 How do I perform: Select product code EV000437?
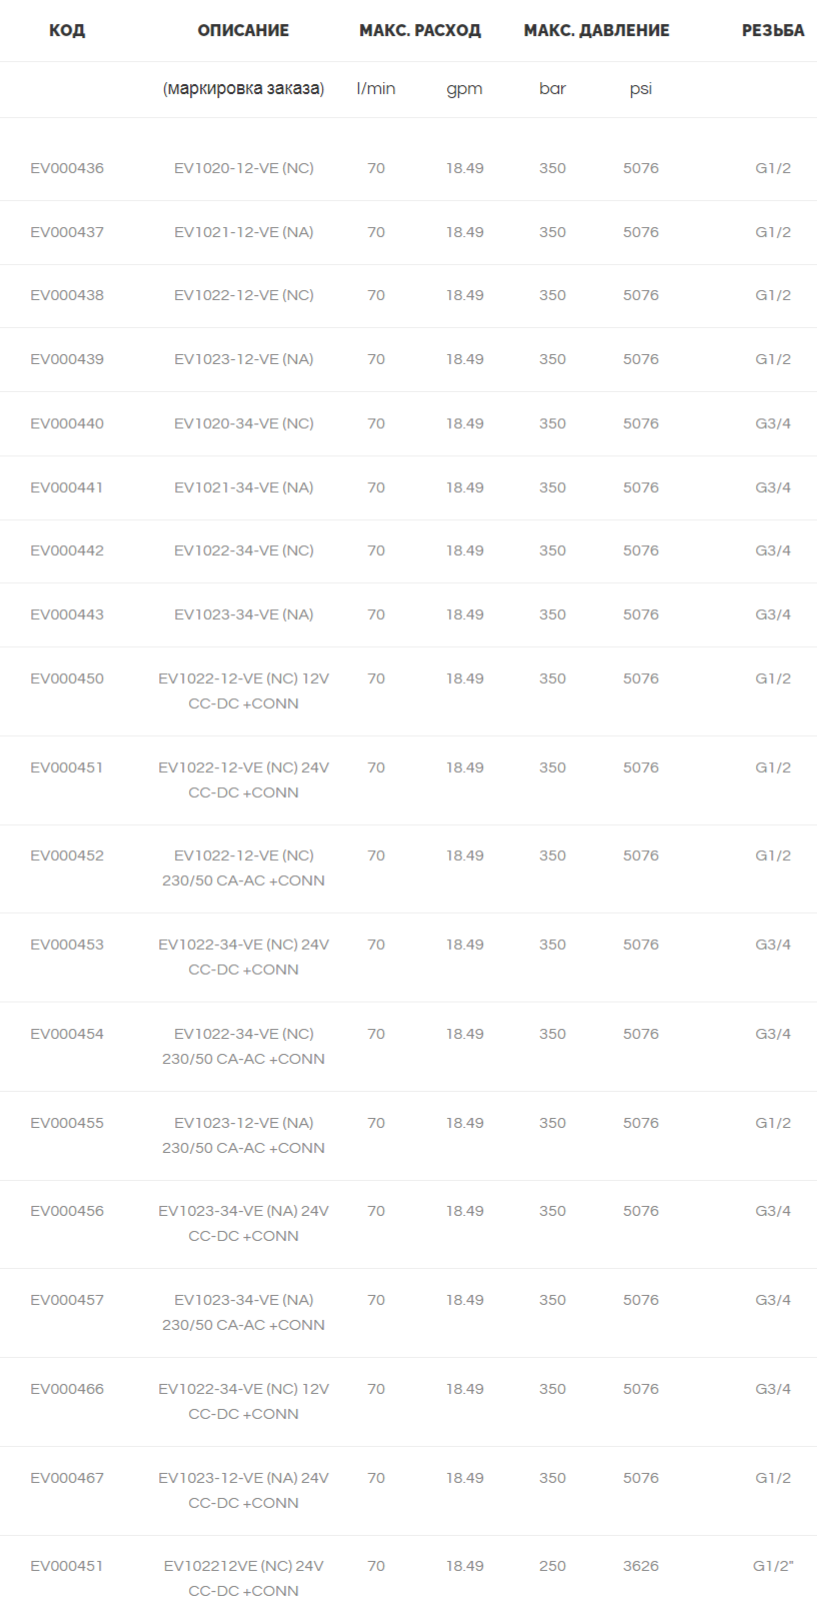click(67, 232)
